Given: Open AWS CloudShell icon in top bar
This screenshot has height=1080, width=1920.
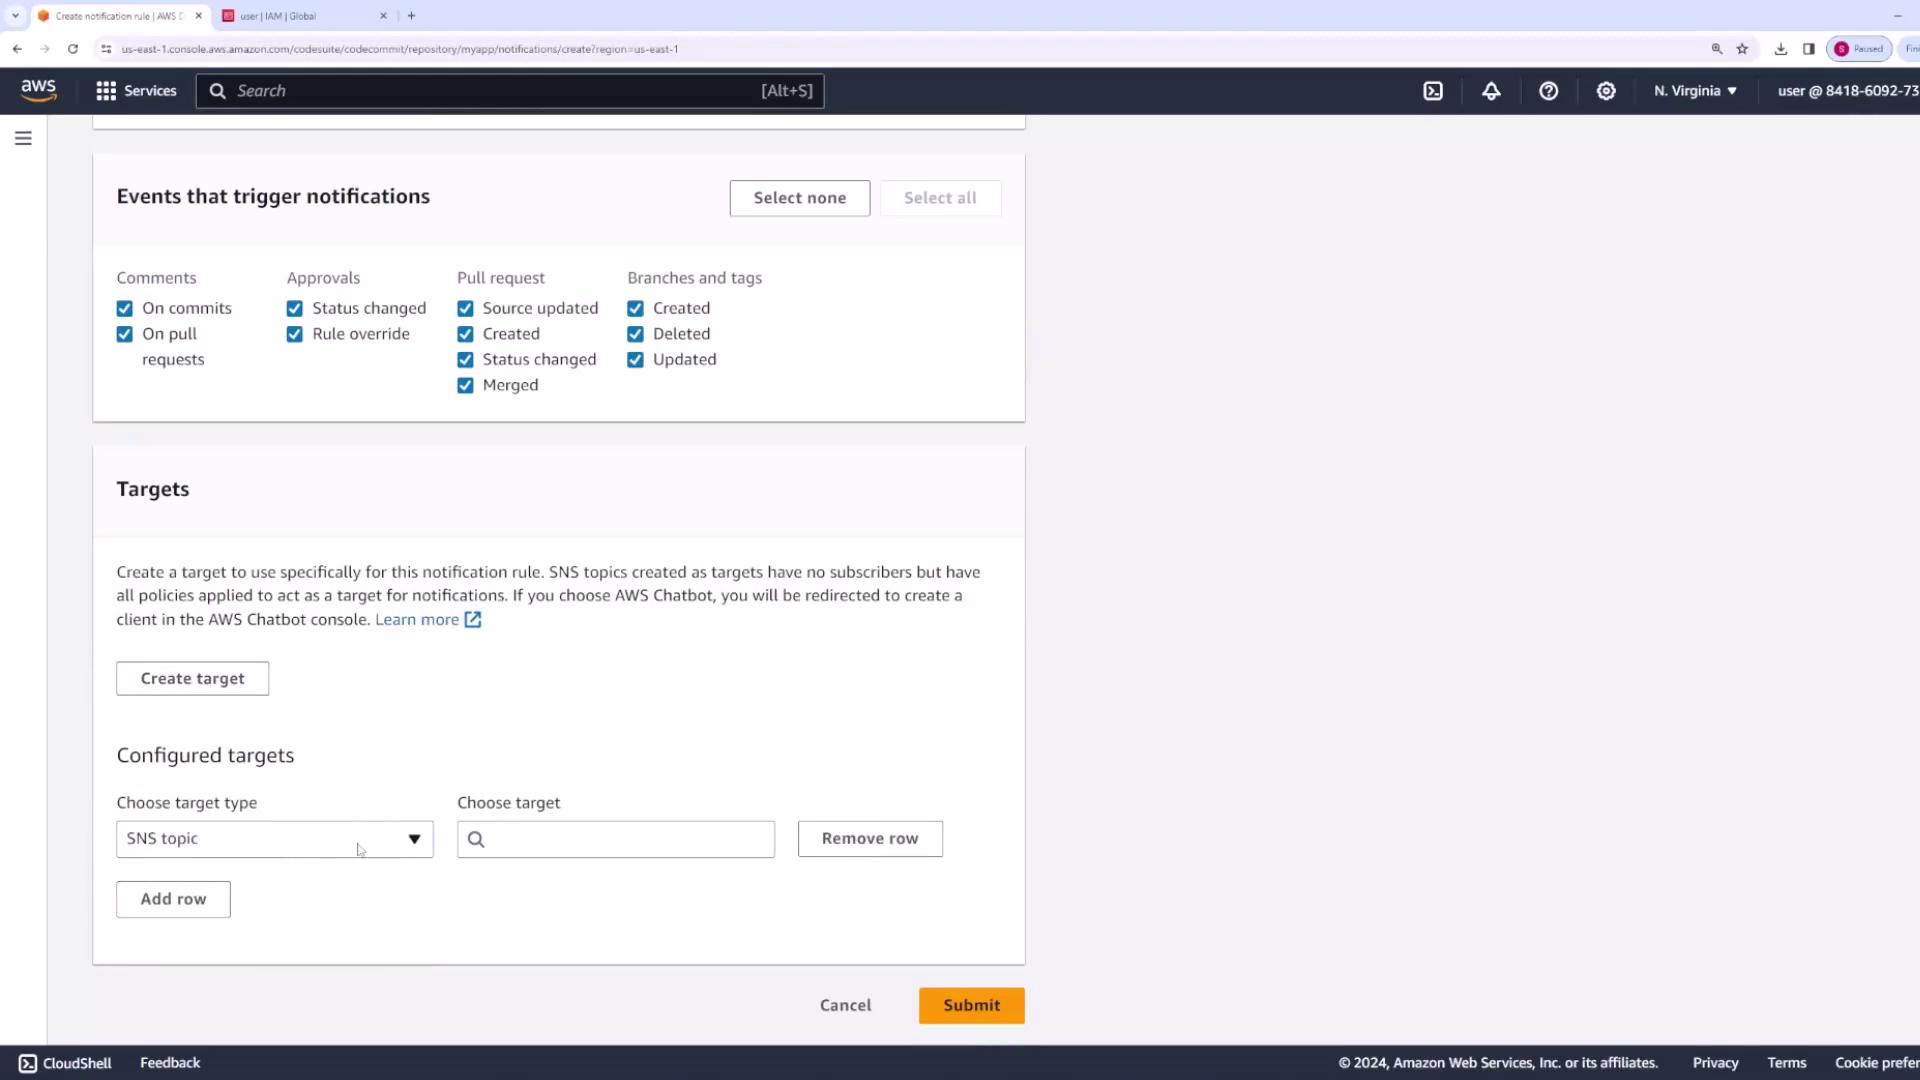Looking at the screenshot, I should (1433, 91).
